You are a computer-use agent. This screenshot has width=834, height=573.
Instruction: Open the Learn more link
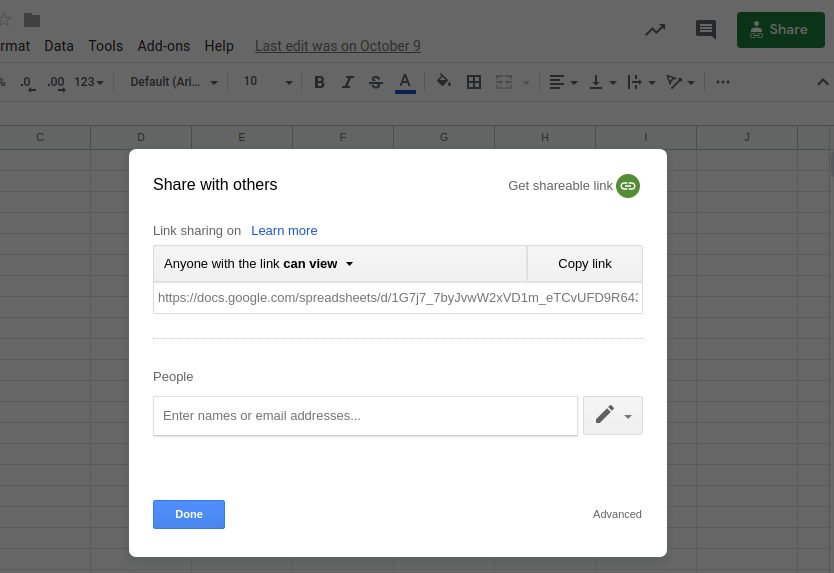(x=284, y=230)
